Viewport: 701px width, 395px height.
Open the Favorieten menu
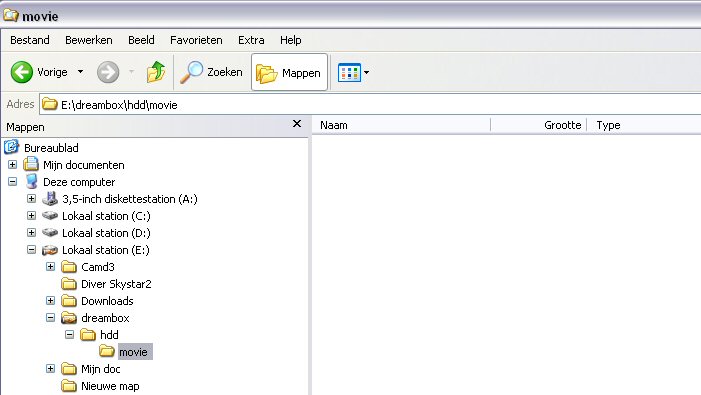click(x=196, y=40)
